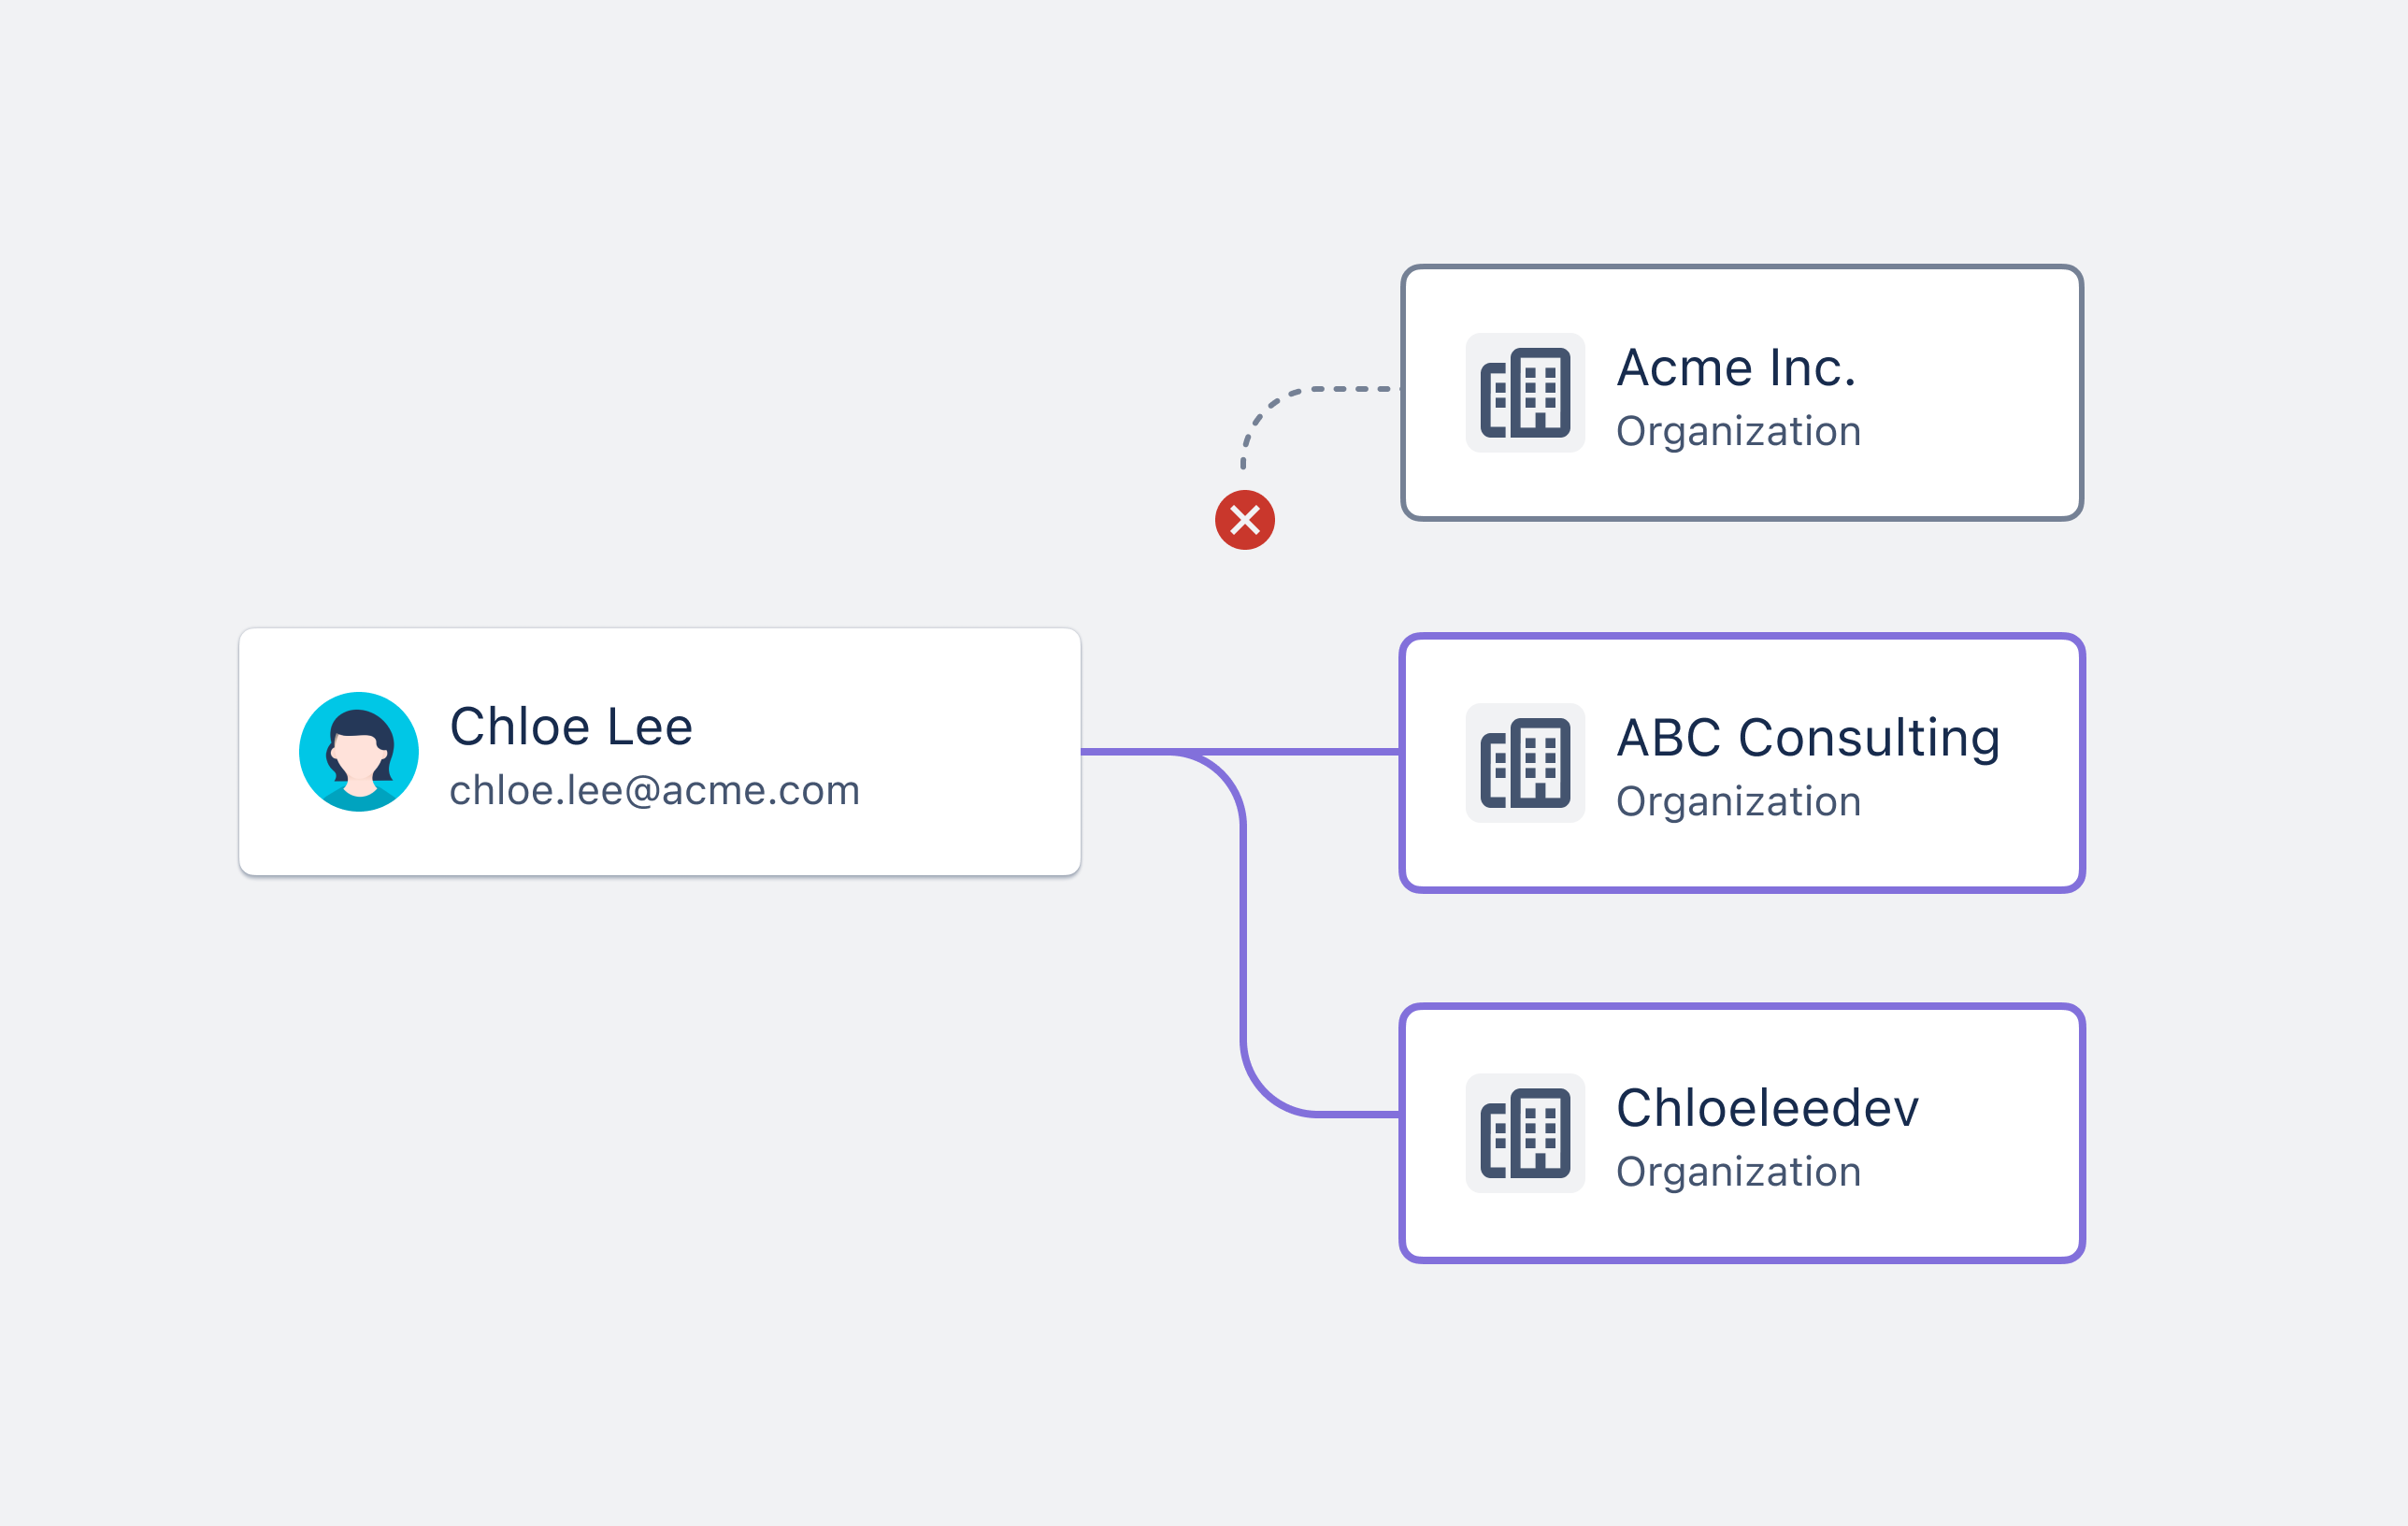Image resolution: width=2408 pixels, height=1526 pixels.
Task: Click bottom border of the Chloeleedev card
Action: click(x=1742, y=1258)
